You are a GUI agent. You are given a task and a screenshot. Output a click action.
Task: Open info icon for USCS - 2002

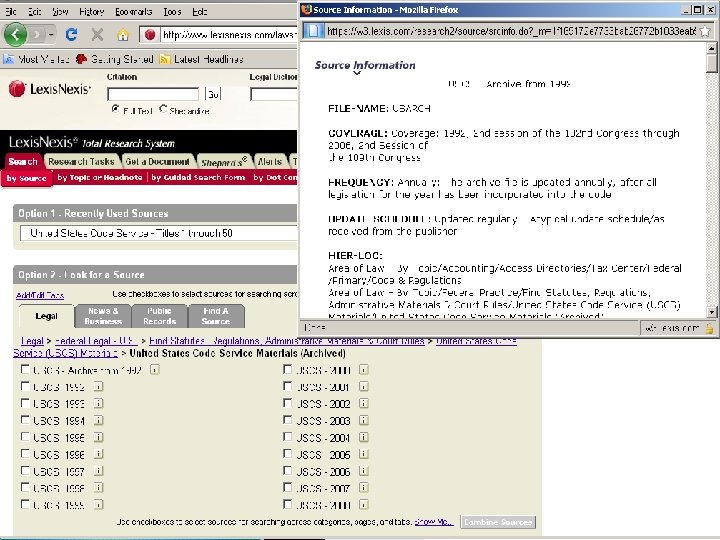(364, 403)
